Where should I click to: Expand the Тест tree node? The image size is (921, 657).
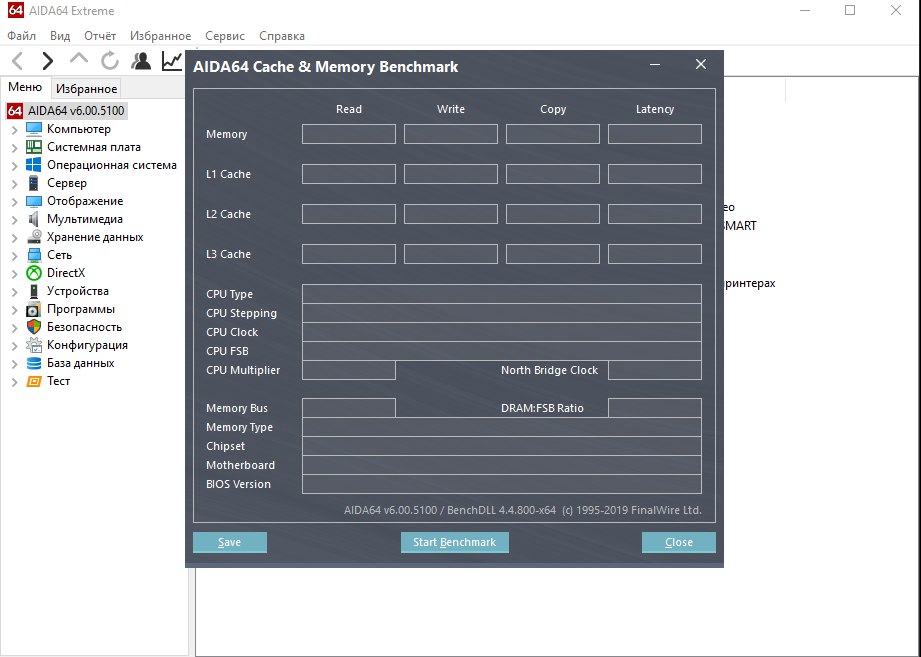point(15,382)
